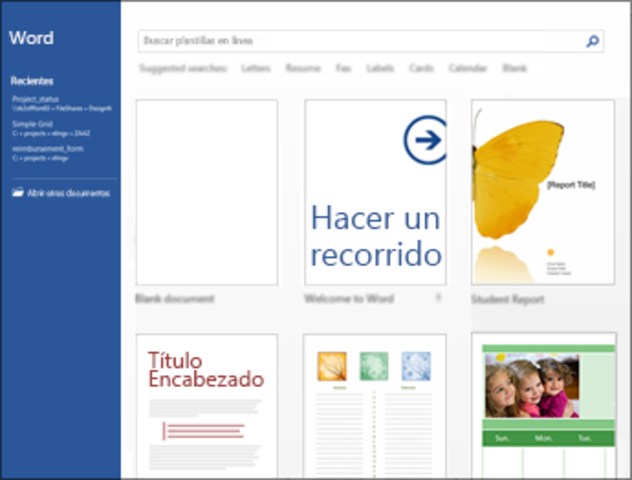
Task: Click the Suggested searches label
Action: pyautogui.click(x=183, y=68)
